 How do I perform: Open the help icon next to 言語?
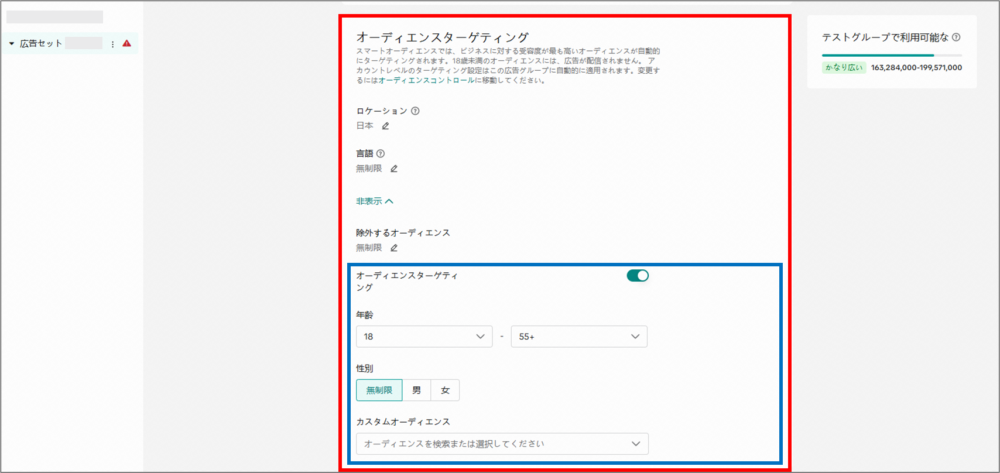tap(380, 153)
